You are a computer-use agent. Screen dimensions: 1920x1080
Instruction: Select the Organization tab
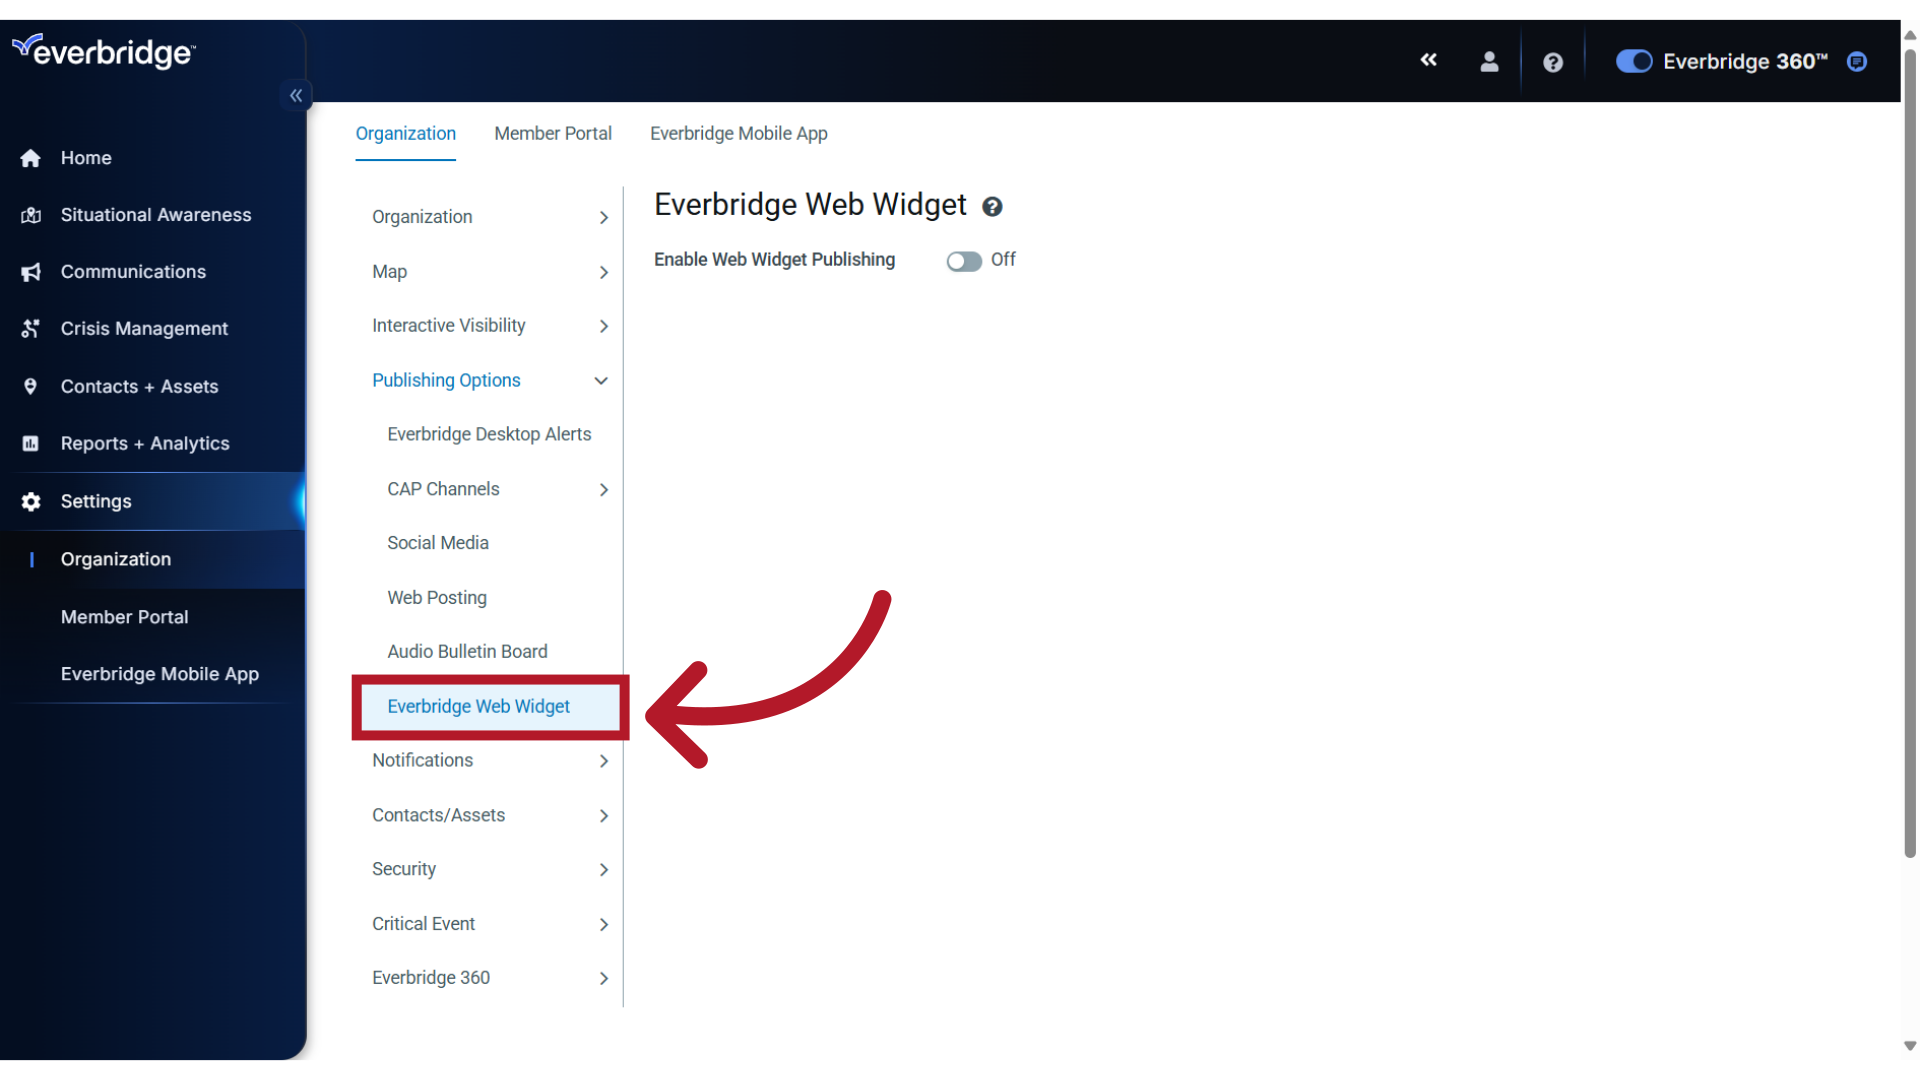(x=405, y=133)
